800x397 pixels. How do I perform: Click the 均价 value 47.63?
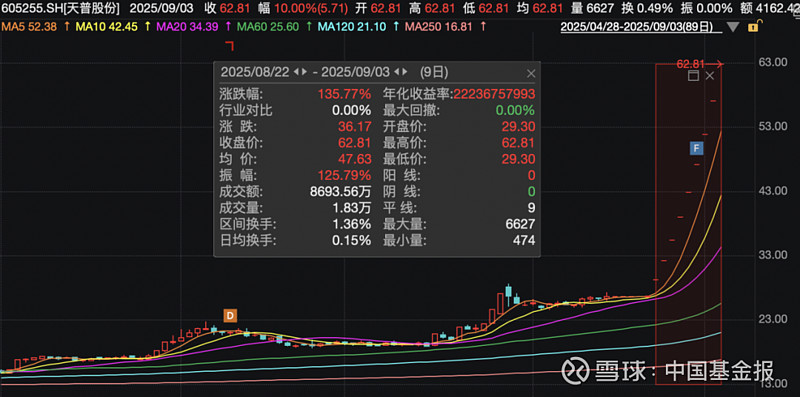(x=355, y=160)
